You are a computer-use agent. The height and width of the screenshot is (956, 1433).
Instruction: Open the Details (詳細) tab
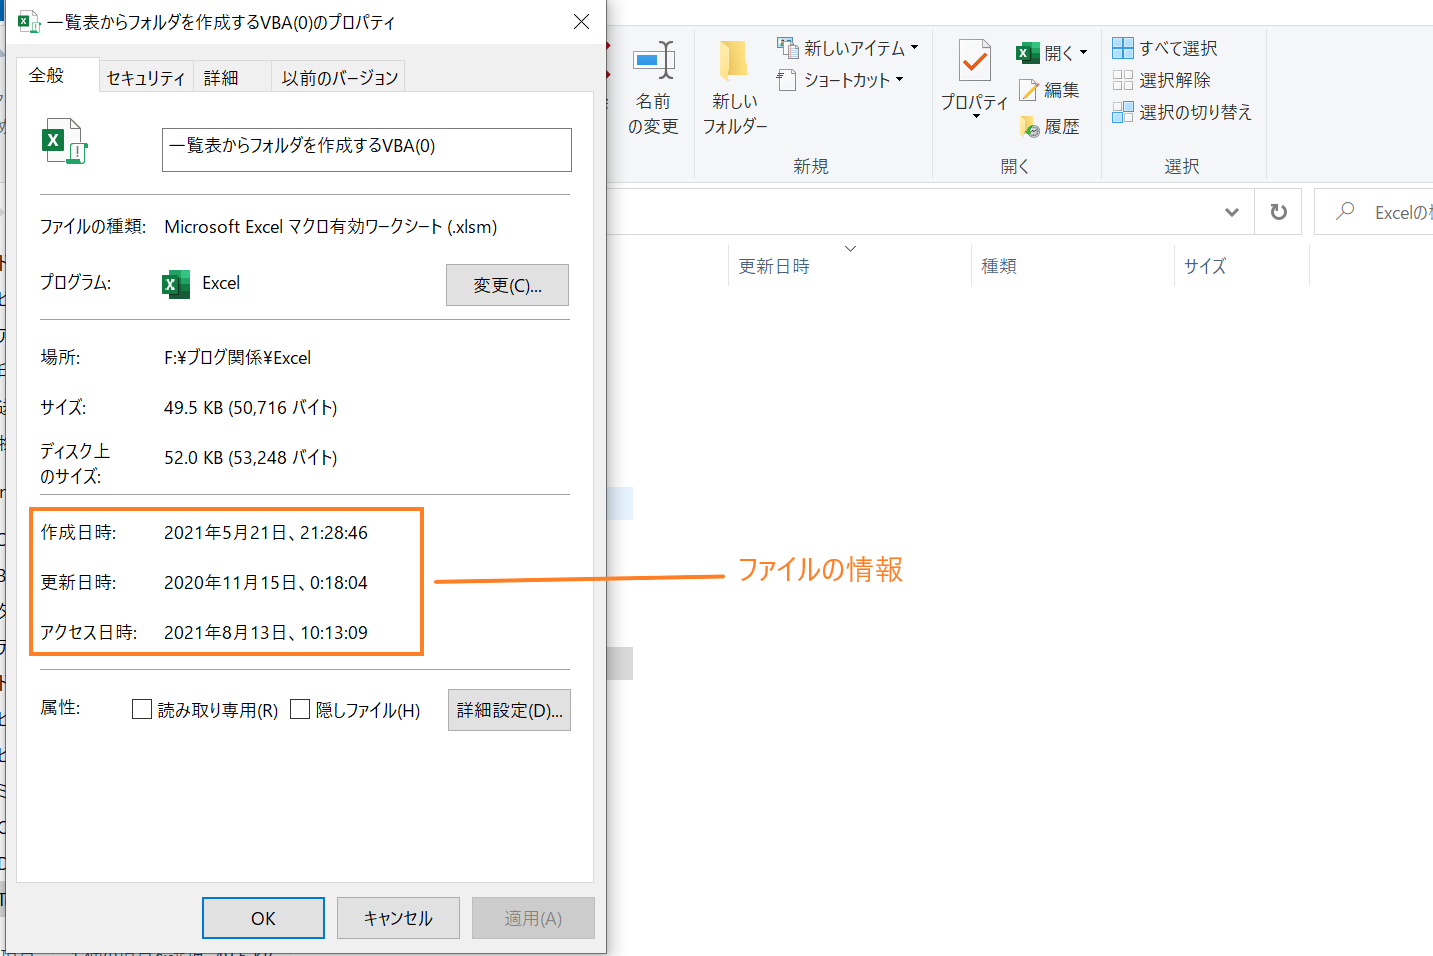221,77
